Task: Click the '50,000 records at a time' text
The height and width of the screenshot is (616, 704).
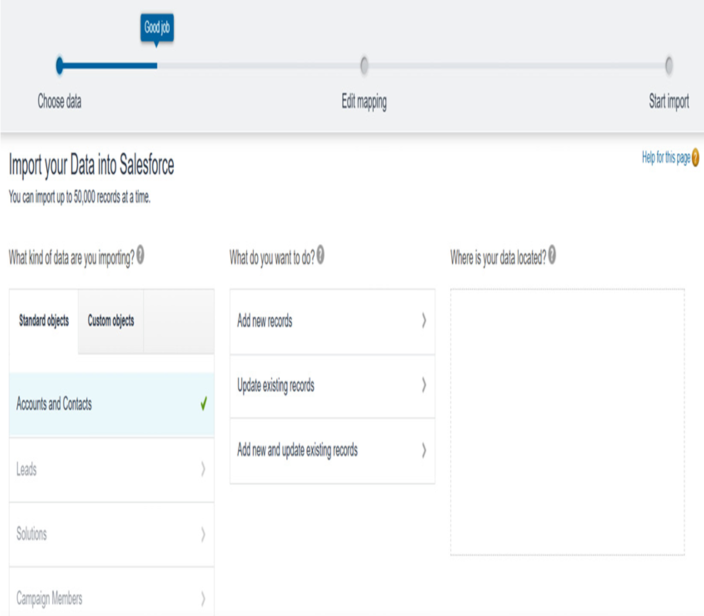Action: (x=112, y=197)
